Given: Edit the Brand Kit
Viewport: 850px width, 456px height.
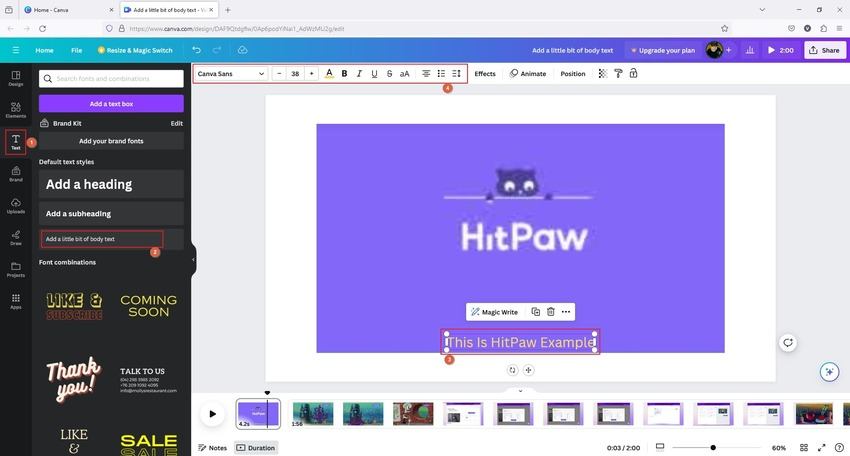Looking at the screenshot, I should (177, 124).
